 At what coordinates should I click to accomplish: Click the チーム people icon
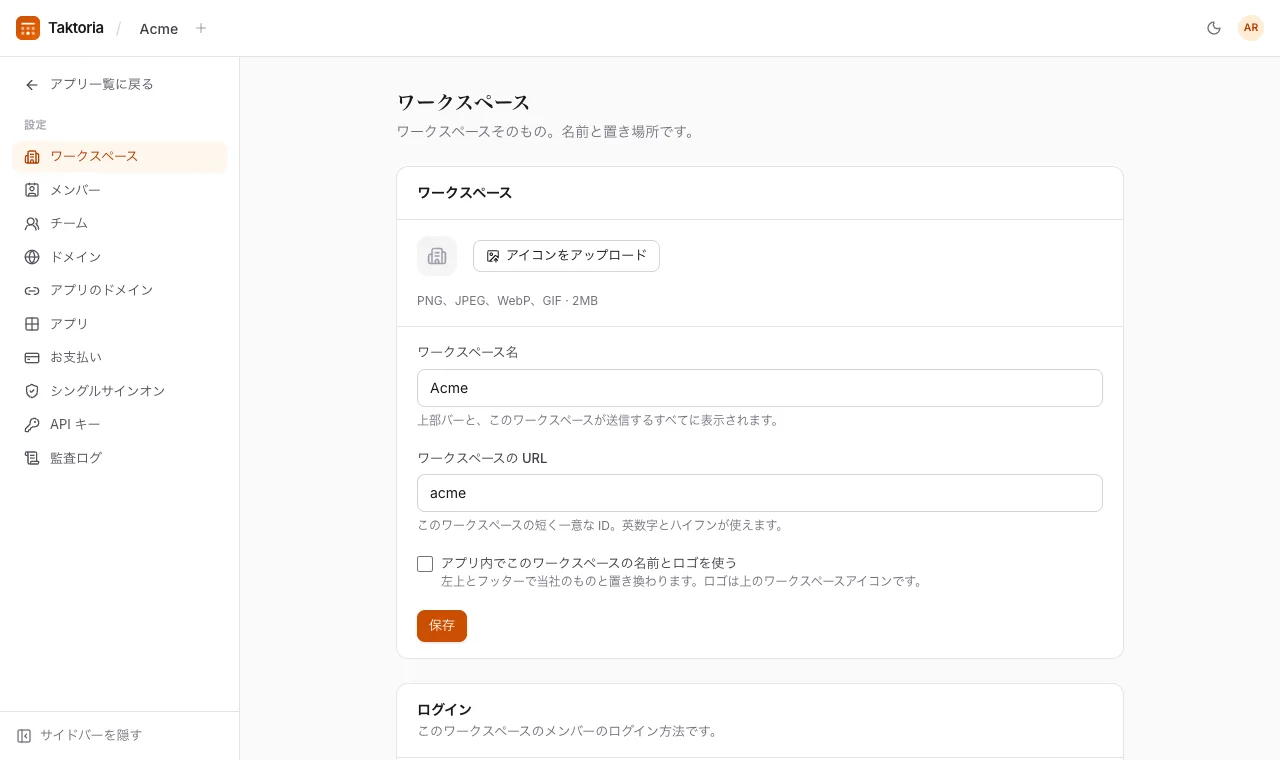click(x=32, y=224)
